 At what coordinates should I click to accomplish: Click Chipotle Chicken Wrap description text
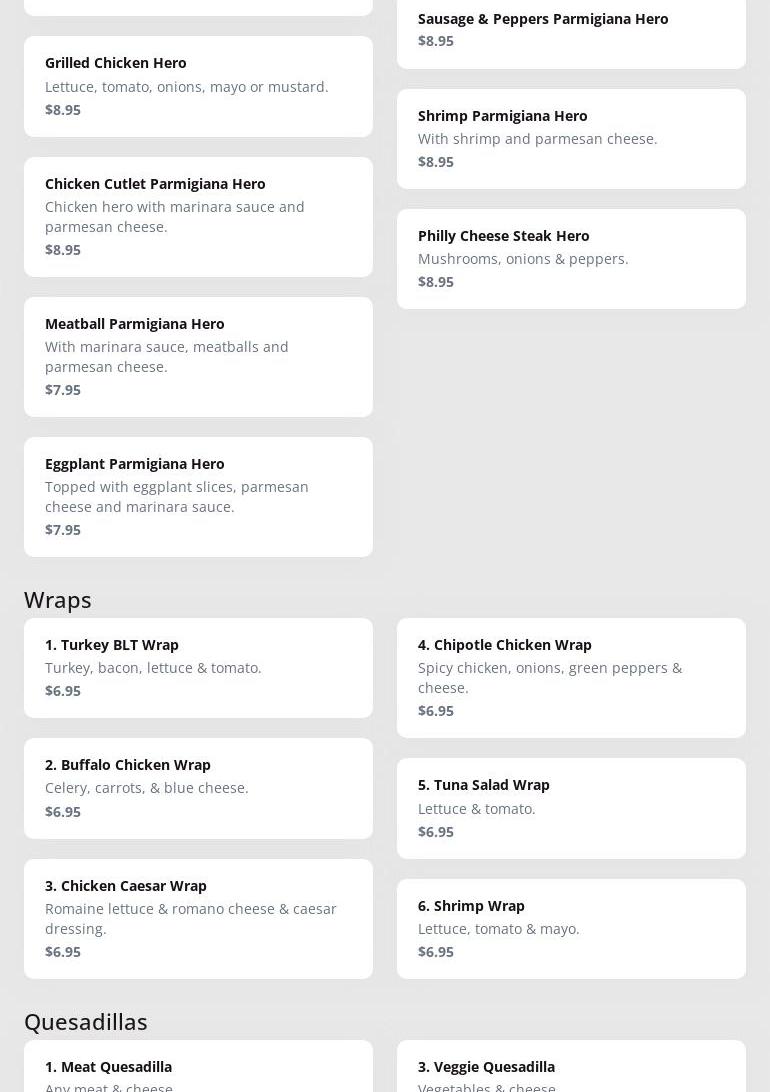pos(550,678)
